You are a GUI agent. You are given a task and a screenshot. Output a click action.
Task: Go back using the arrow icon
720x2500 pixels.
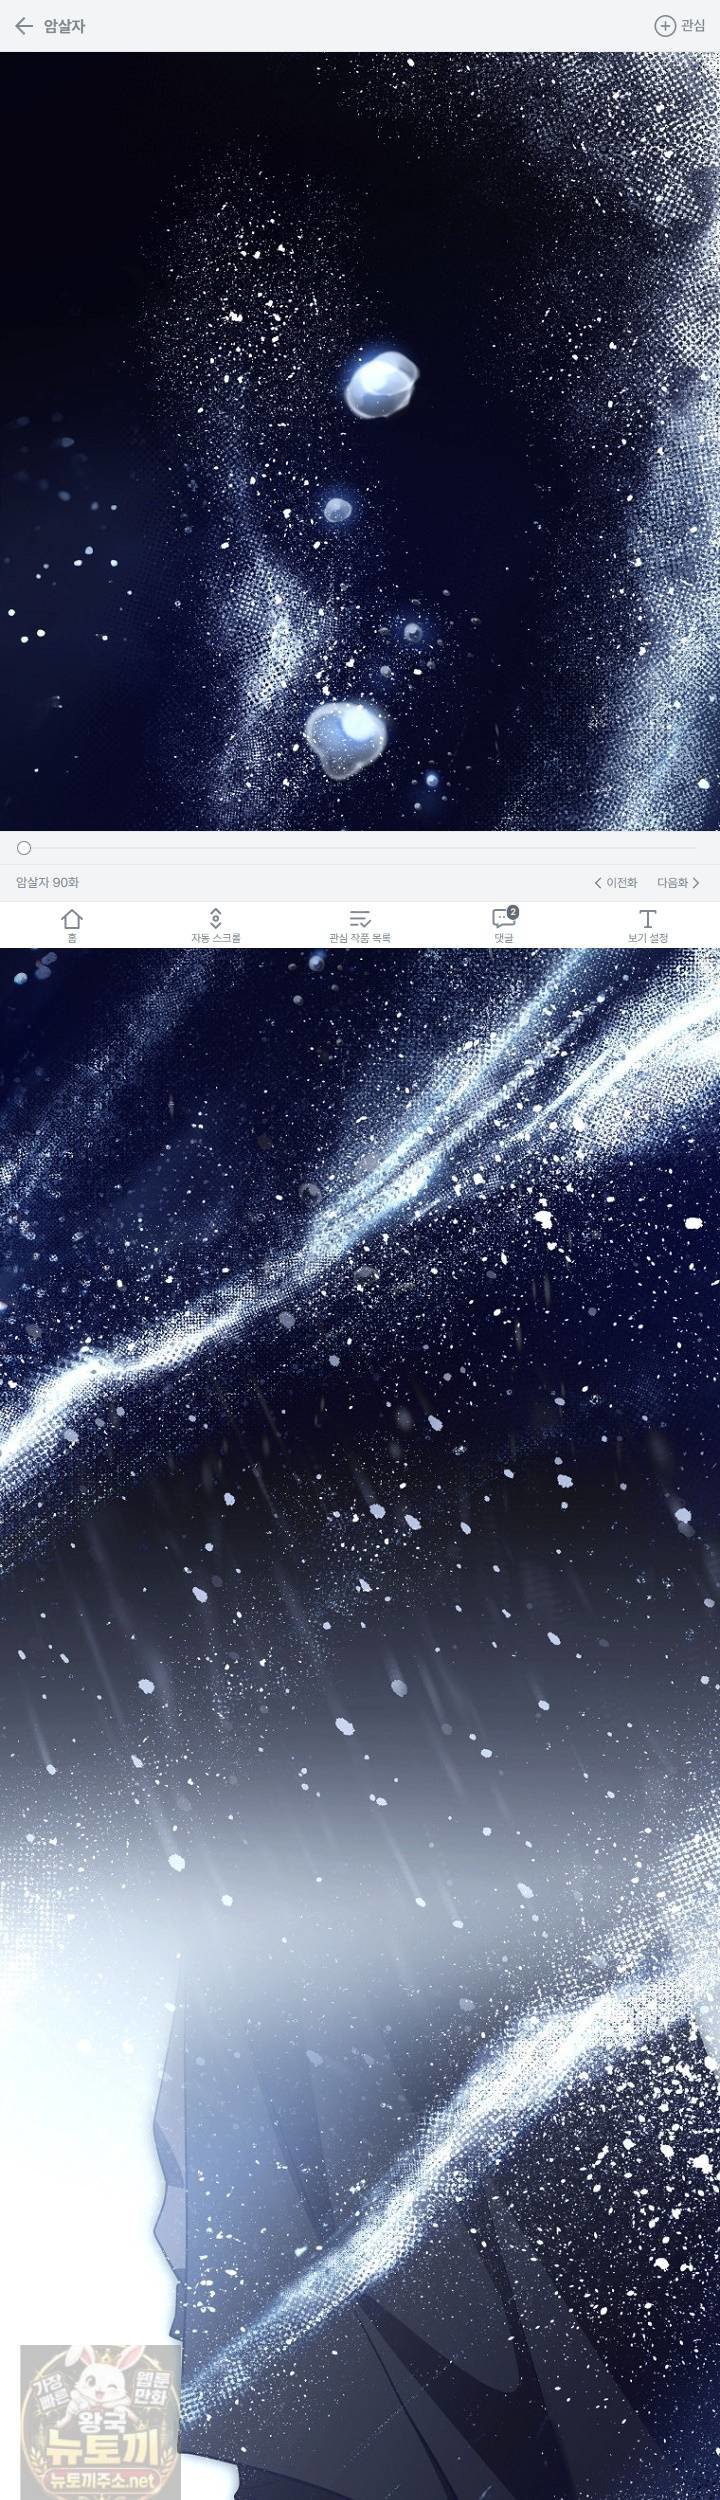[x=24, y=26]
